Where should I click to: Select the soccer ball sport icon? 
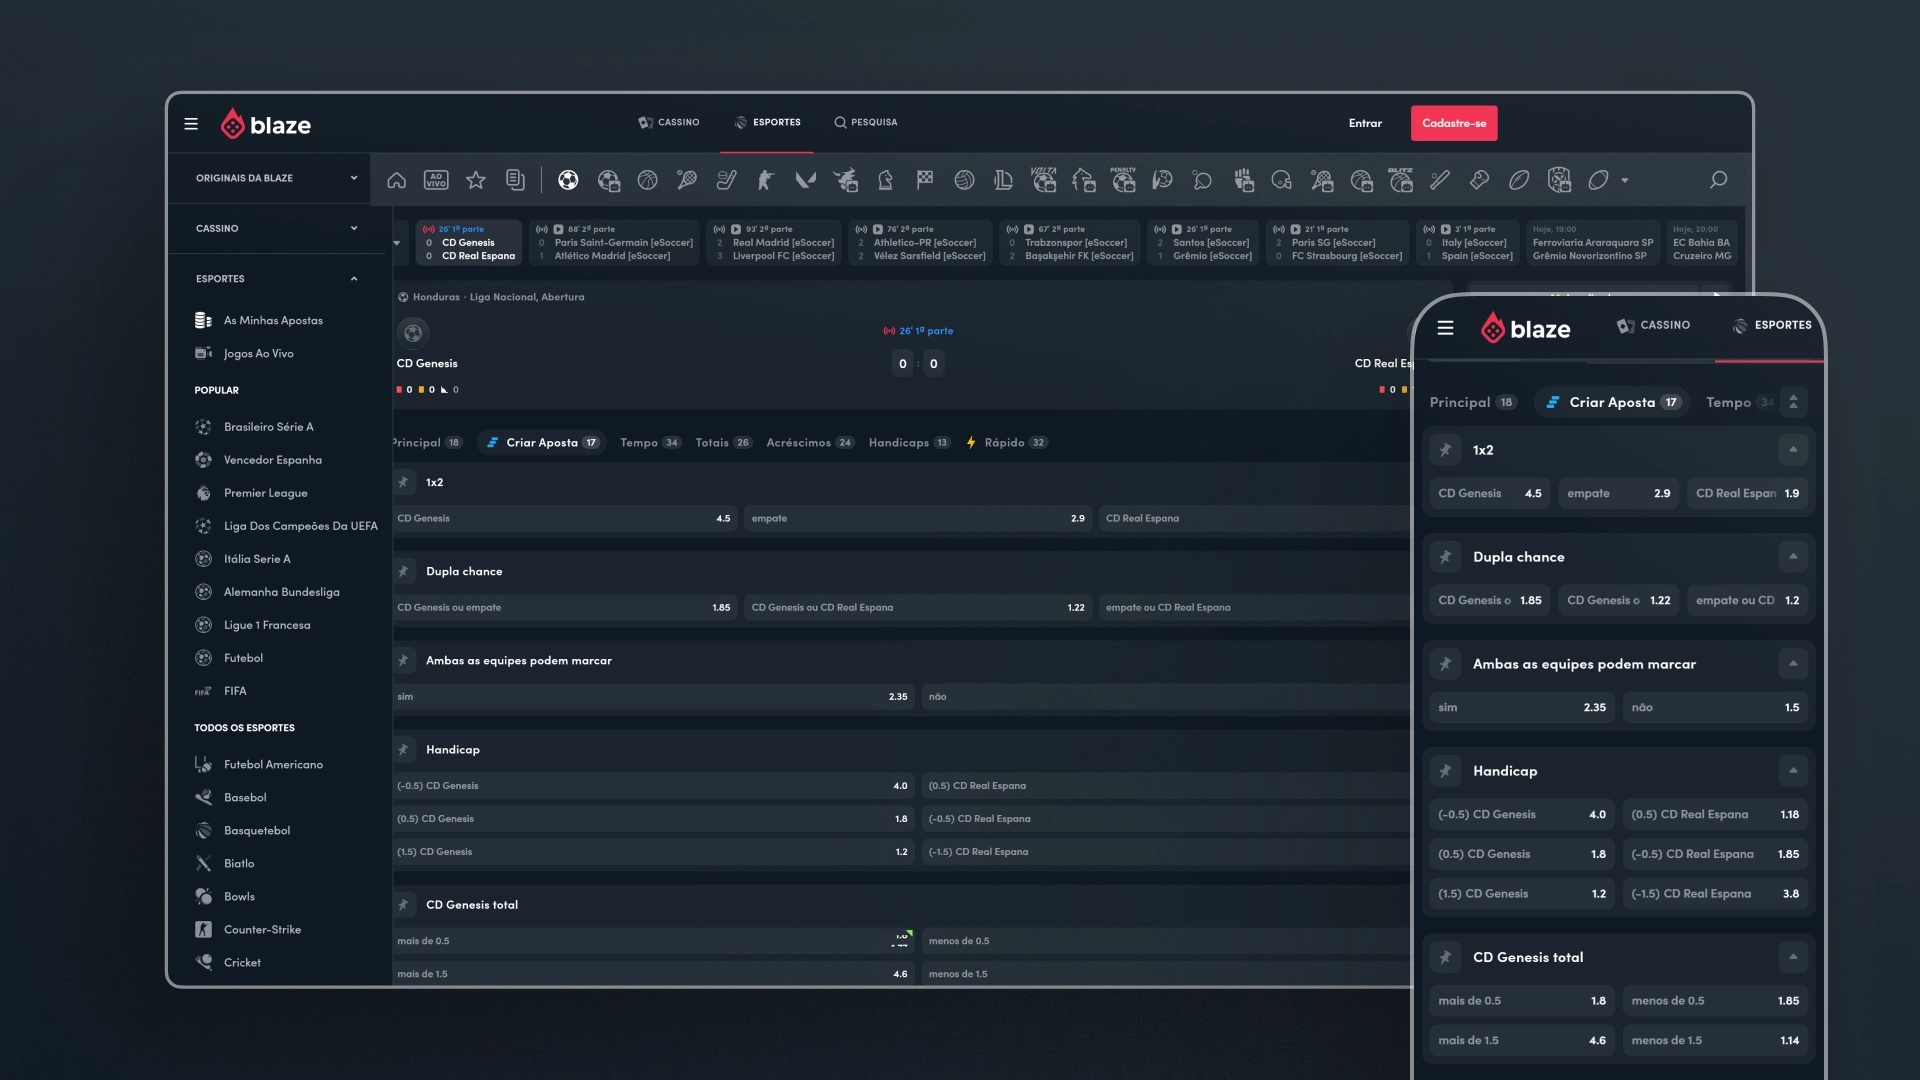[x=568, y=180]
